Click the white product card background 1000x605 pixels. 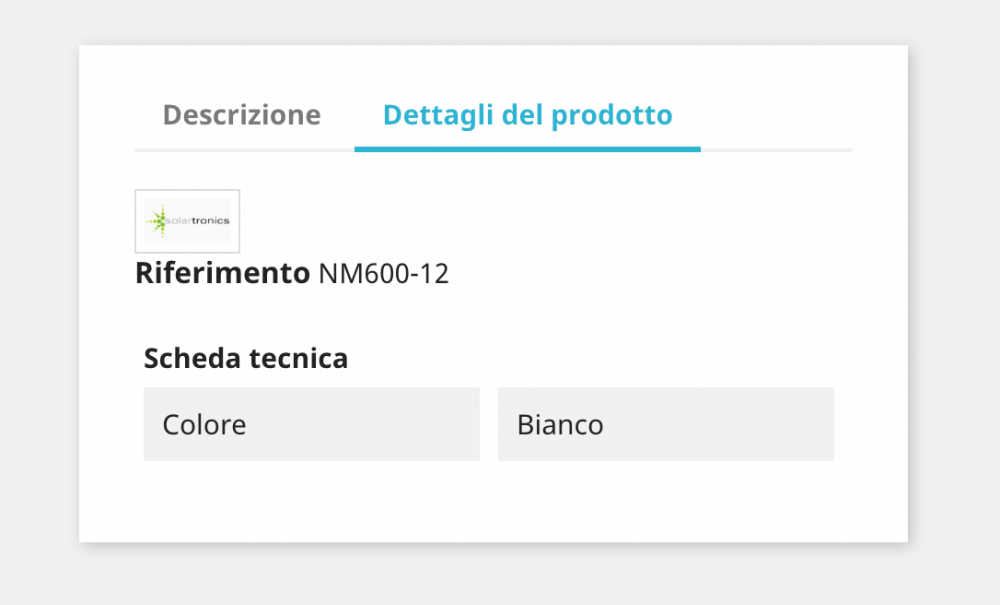(500, 500)
